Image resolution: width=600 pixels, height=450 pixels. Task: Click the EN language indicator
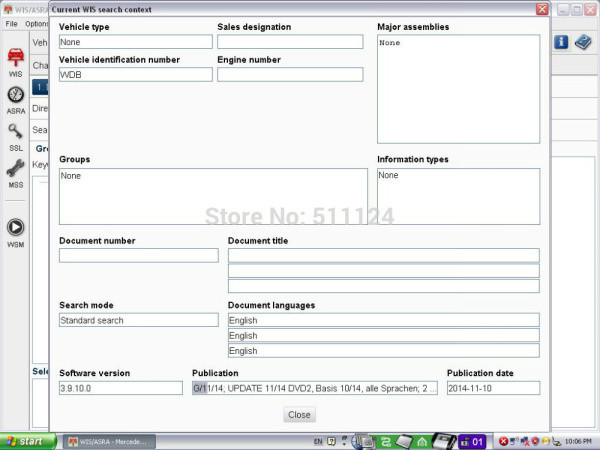(x=318, y=442)
